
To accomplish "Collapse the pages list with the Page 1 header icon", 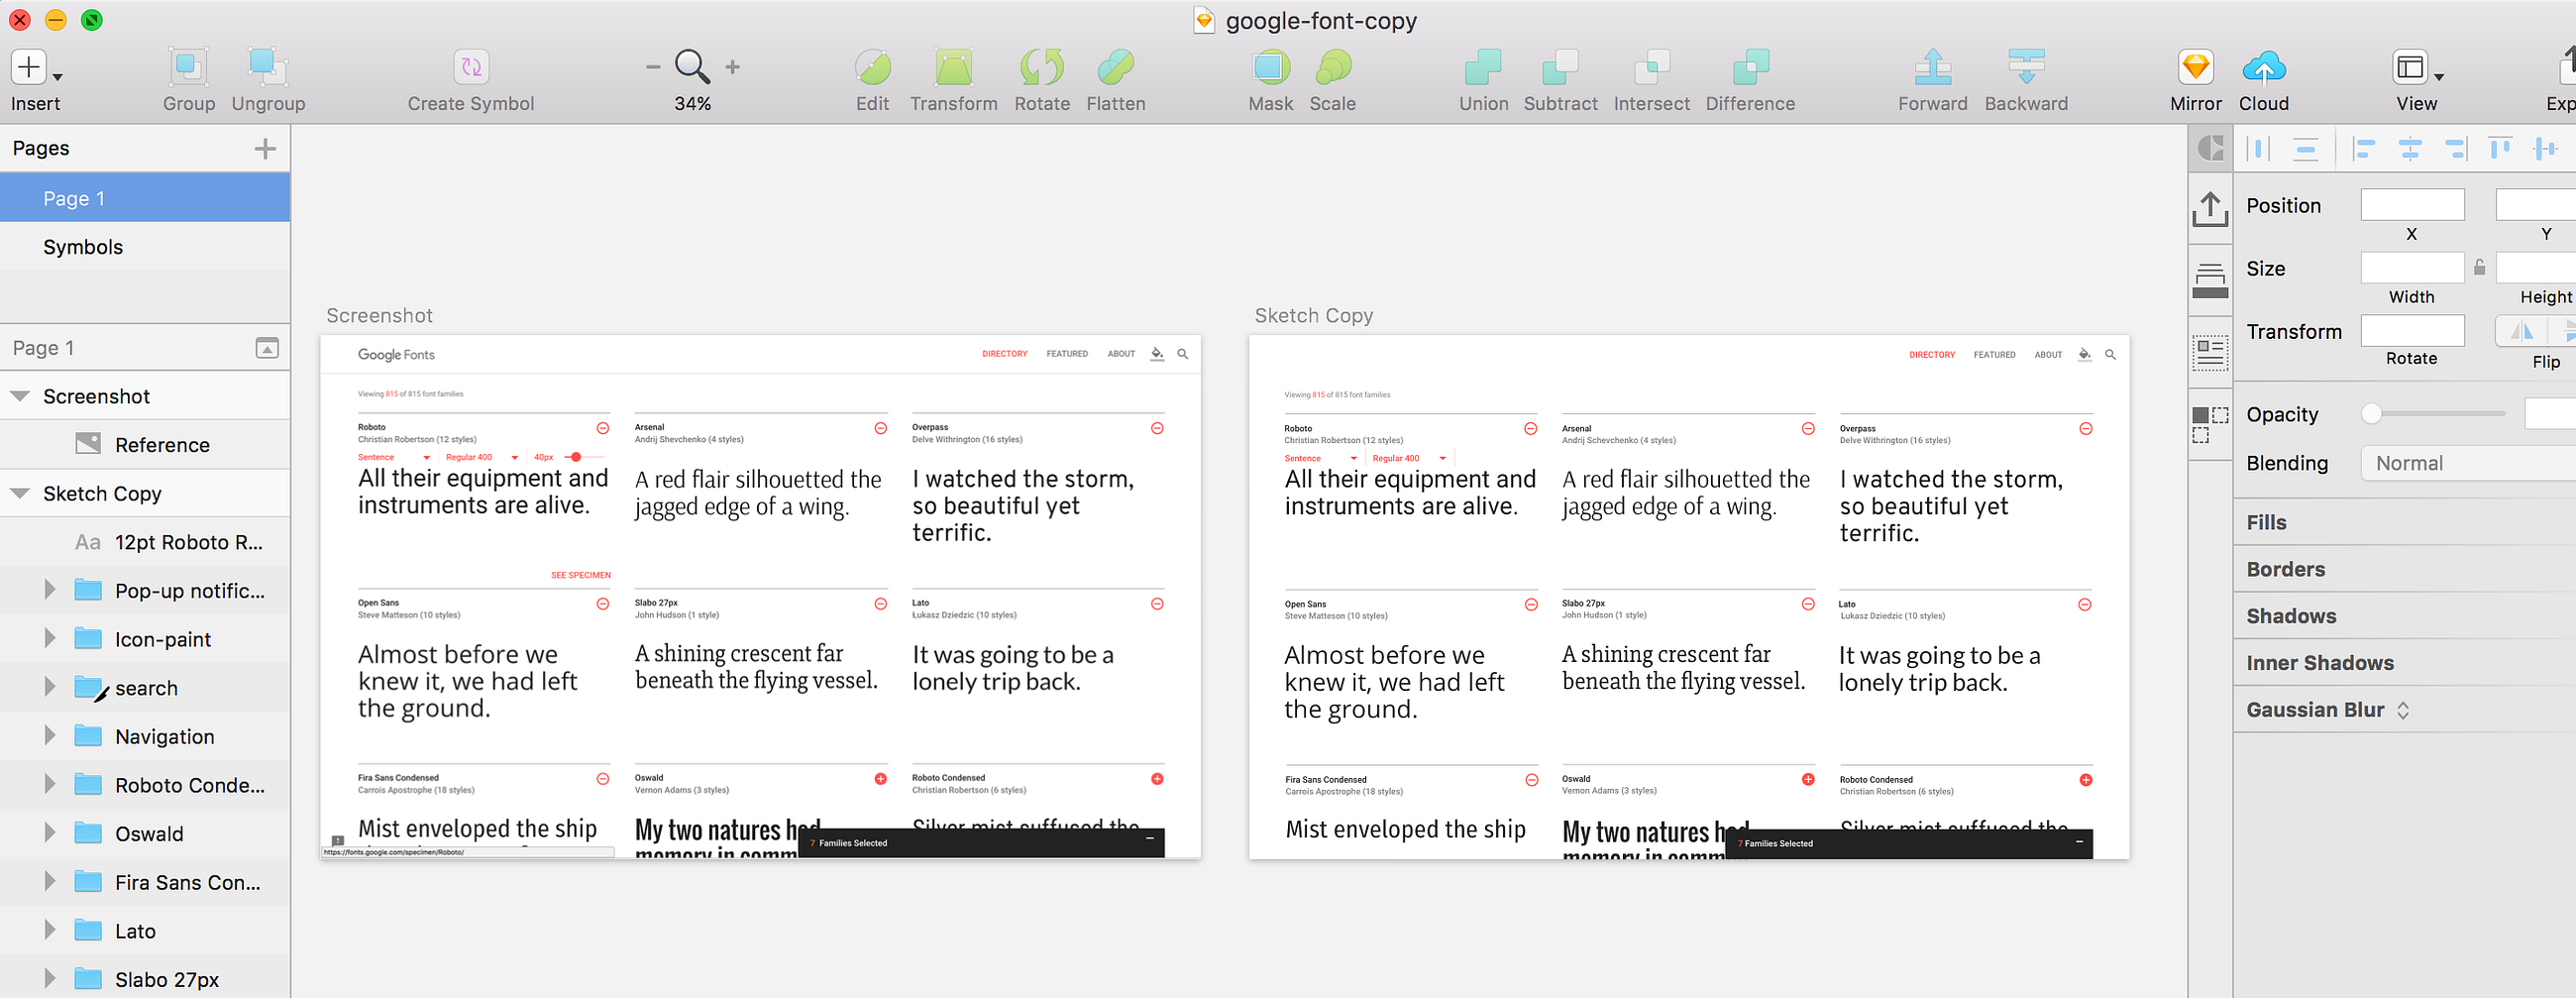I will click(x=267, y=348).
